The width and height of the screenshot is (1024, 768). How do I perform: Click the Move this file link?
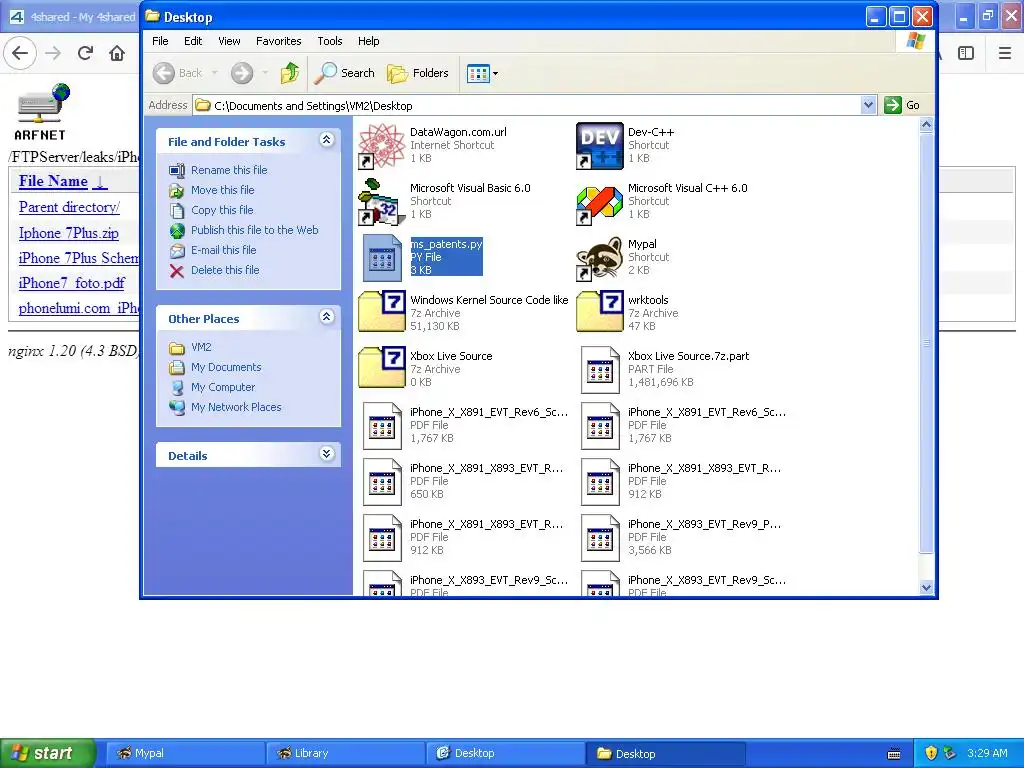point(223,190)
